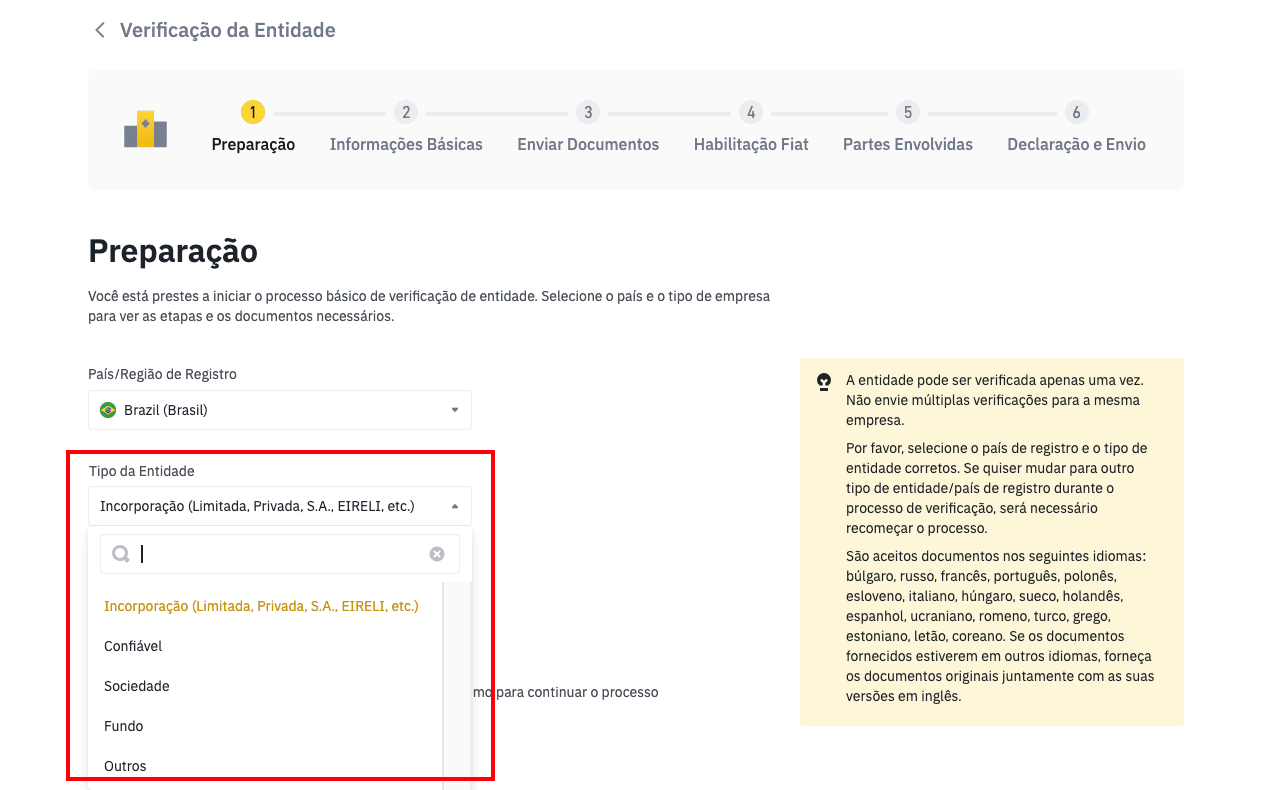1276x790 pixels.
Task: Choose the Outros entity type
Action: pyautogui.click(x=265, y=766)
